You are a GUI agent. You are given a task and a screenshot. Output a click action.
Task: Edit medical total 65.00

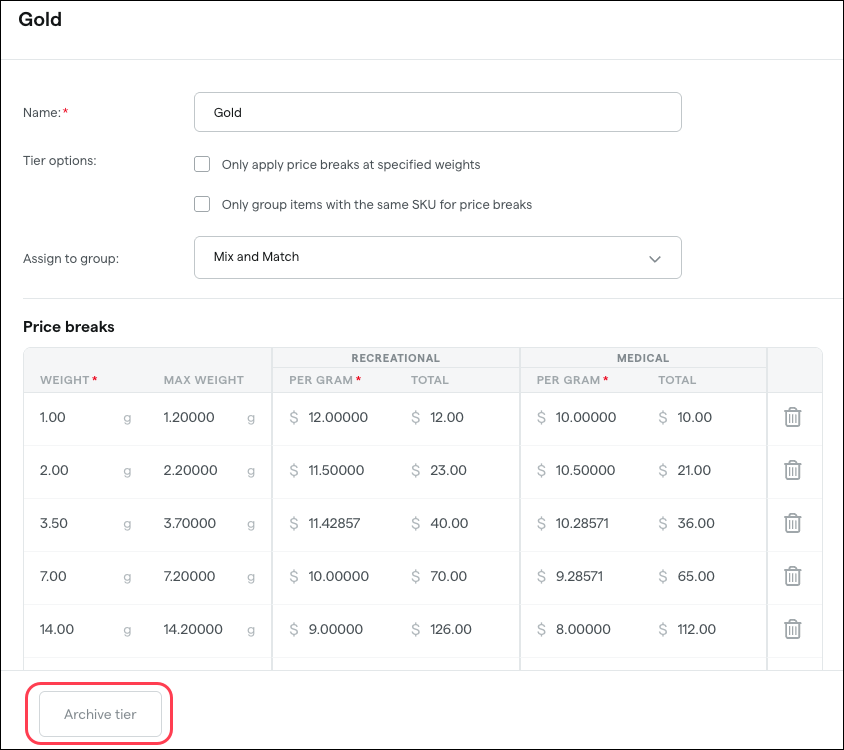(x=696, y=576)
